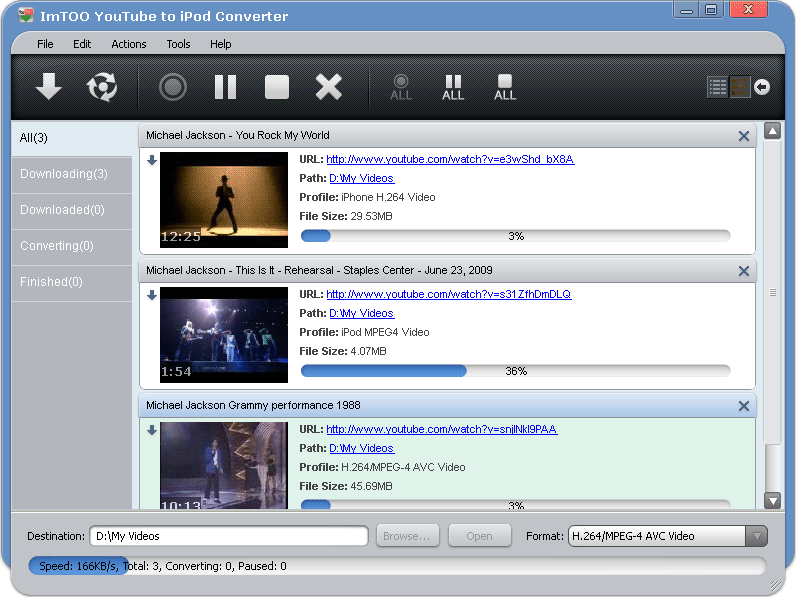Click the task list scrollbar thumb
Screen dimensions: 796x597
772,293
